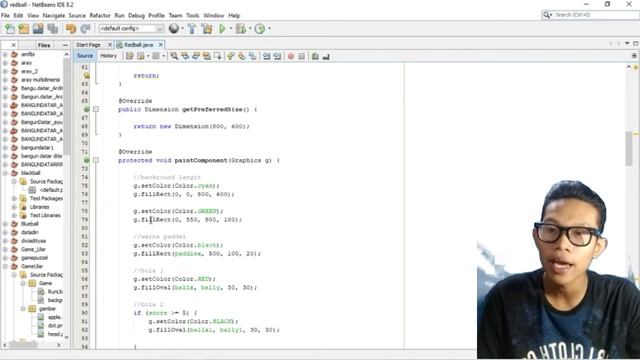The image size is (640, 360).
Task: Switch to the Start Page tab
Action: pos(88,45)
